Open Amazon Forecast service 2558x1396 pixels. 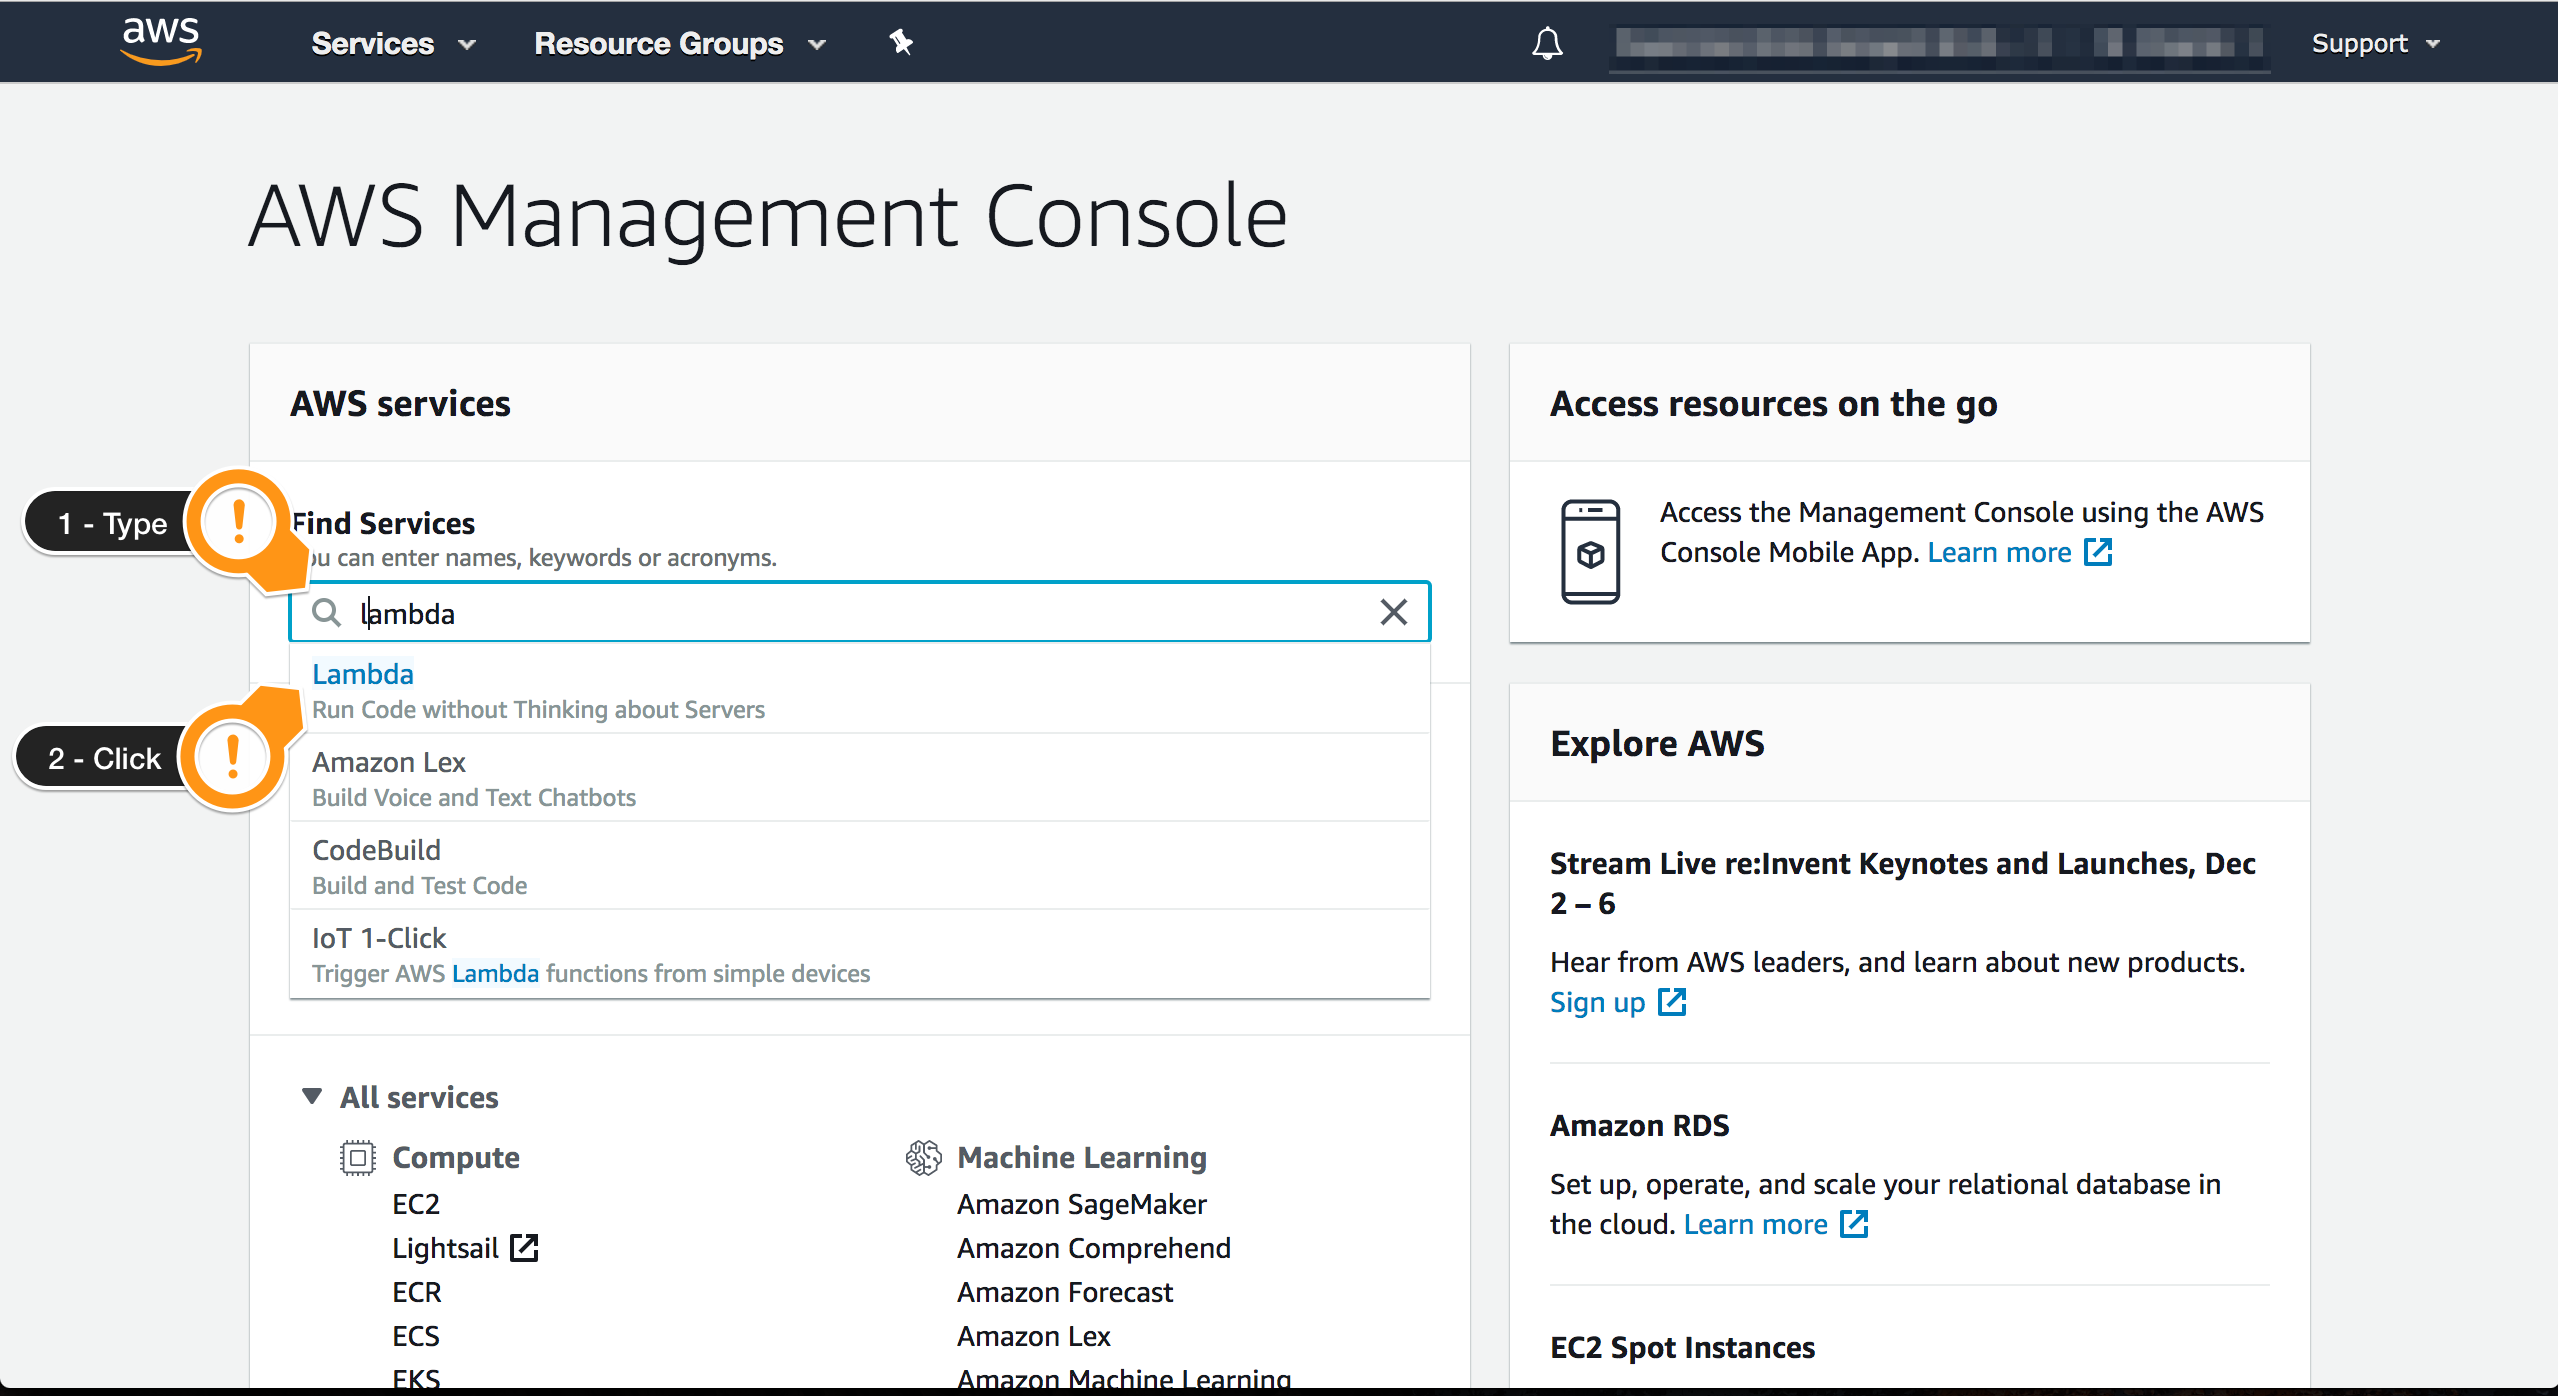click(1065, 1292)
